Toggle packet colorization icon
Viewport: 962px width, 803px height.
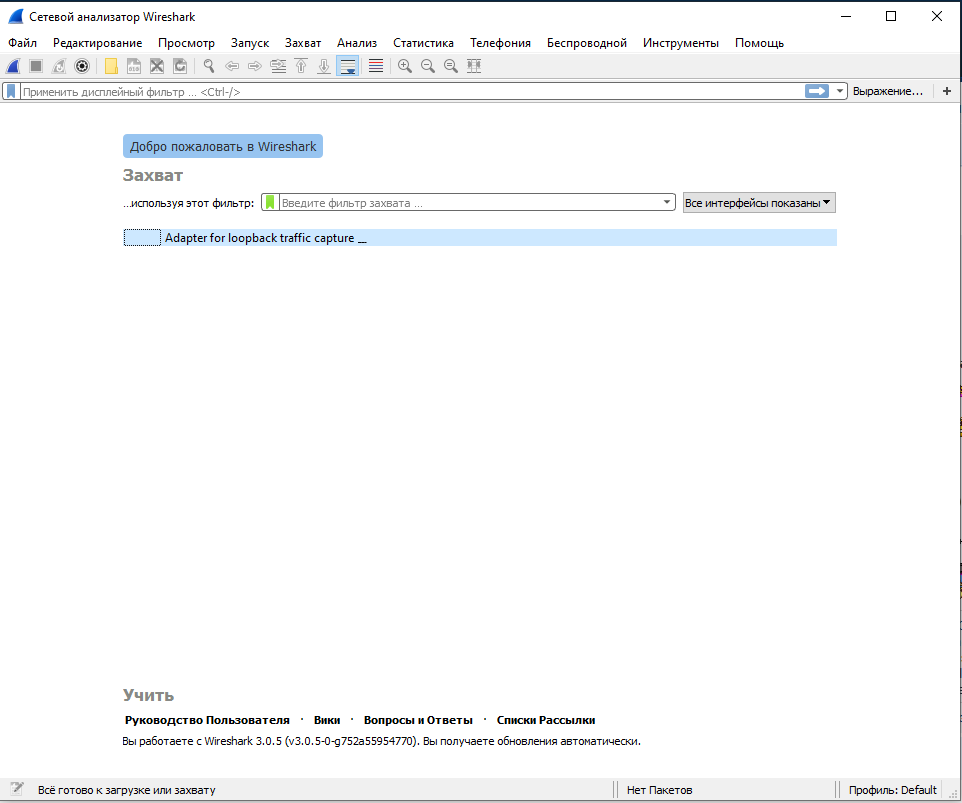[x=376, y=66]
